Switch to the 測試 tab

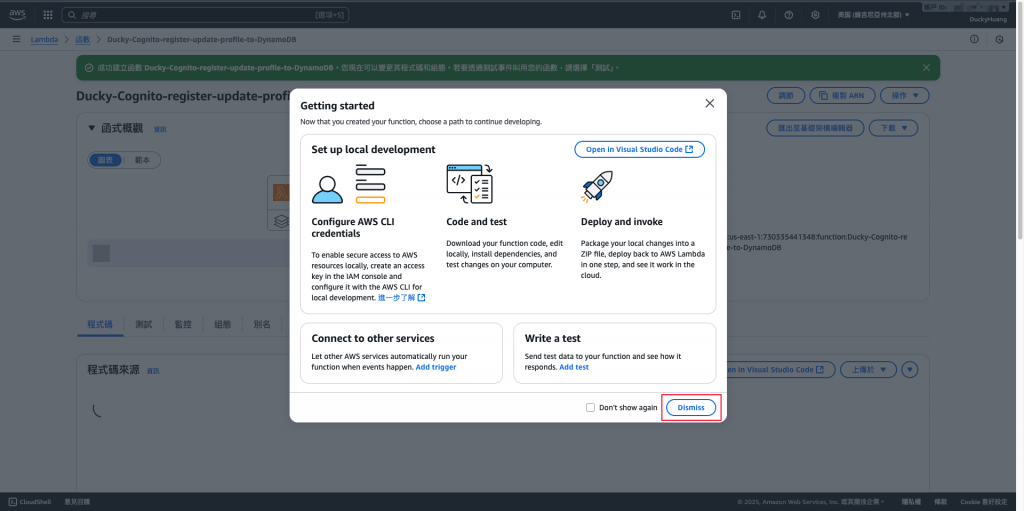(144, 324)
